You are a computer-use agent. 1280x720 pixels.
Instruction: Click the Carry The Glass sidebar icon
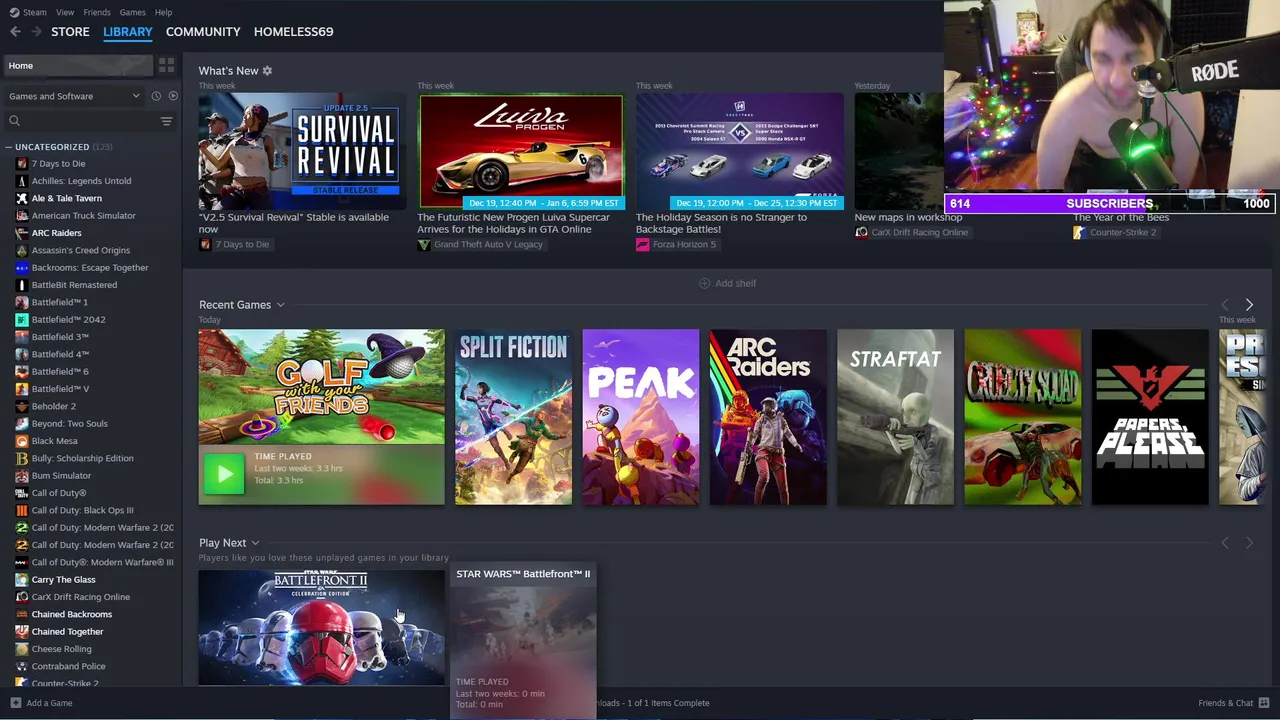pos(21,580)
